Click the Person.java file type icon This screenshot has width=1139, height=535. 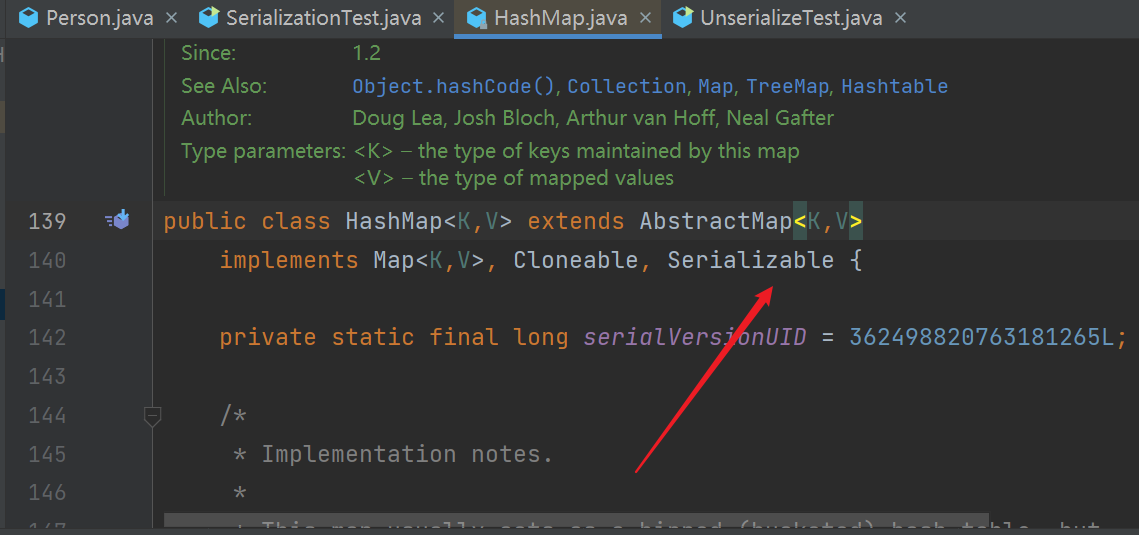coord(28,18)
